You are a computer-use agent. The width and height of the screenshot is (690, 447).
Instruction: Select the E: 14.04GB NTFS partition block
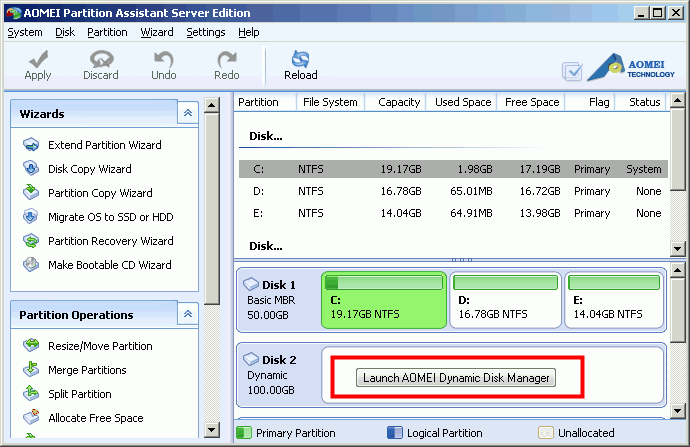tap(614, 300)
